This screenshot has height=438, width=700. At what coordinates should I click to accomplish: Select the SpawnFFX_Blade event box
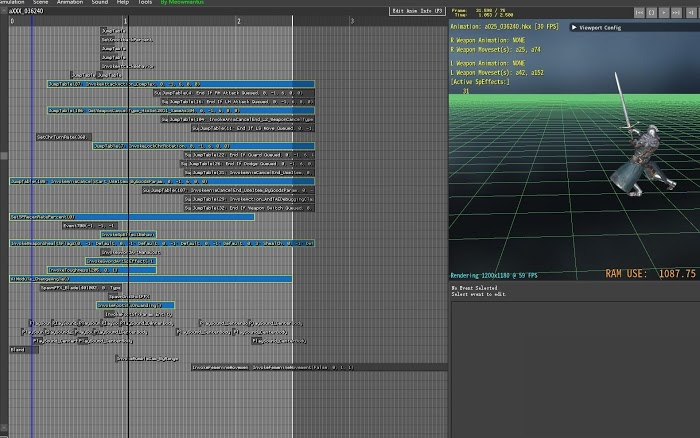81,288
